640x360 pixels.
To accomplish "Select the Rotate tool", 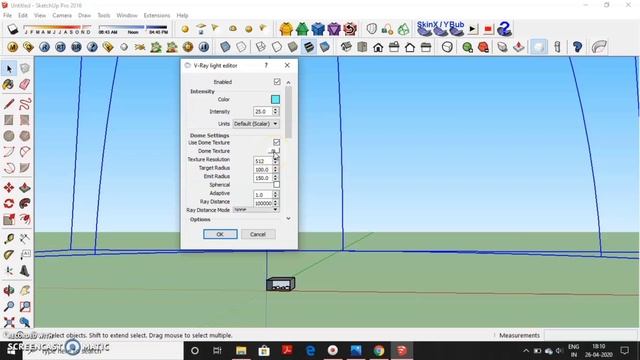I will 9,203.
